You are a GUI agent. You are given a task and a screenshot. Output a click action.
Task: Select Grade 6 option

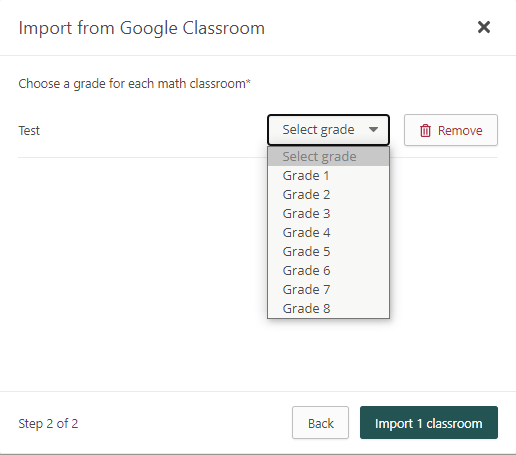coord(328,271)
